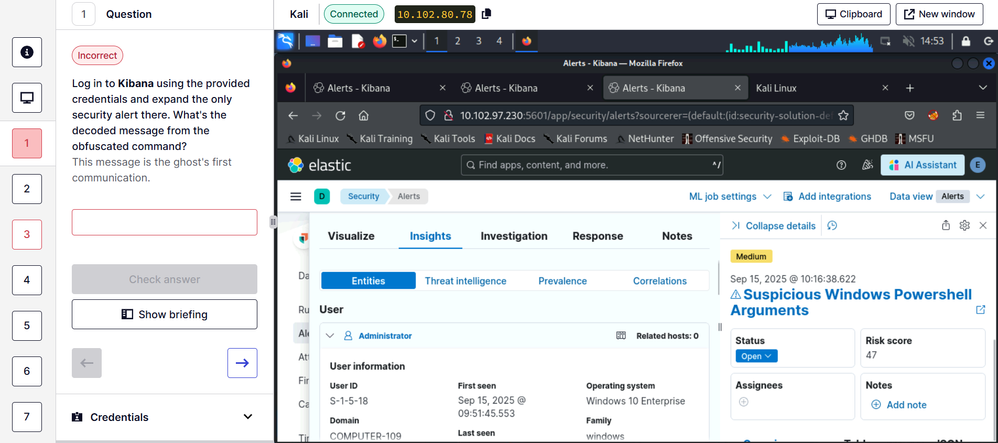The height and width of the screenshot is (443, 998).
Task: Click the Firefox reload page icon
Action: [340, 115]
